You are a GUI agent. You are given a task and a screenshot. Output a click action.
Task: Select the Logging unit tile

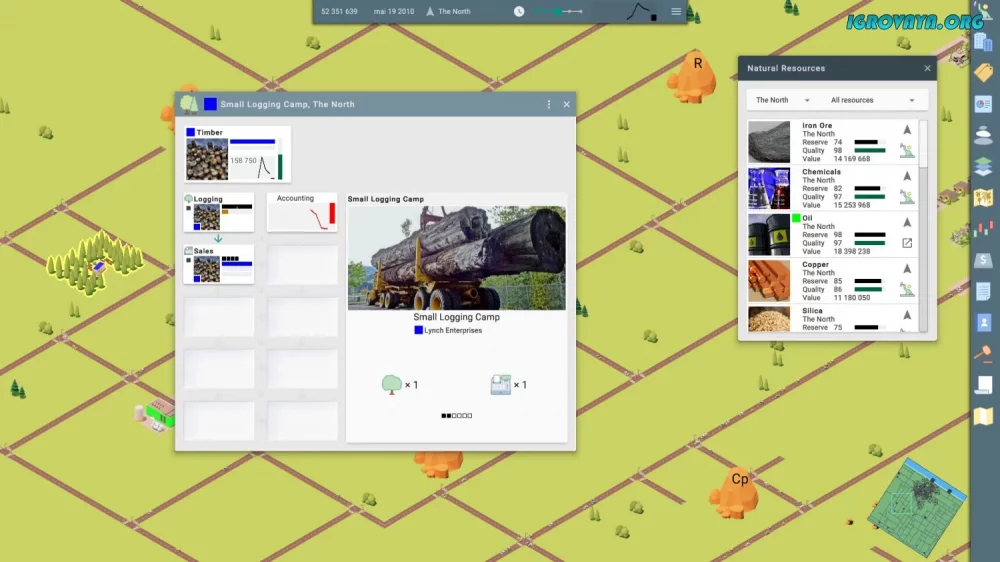(218, 212)
